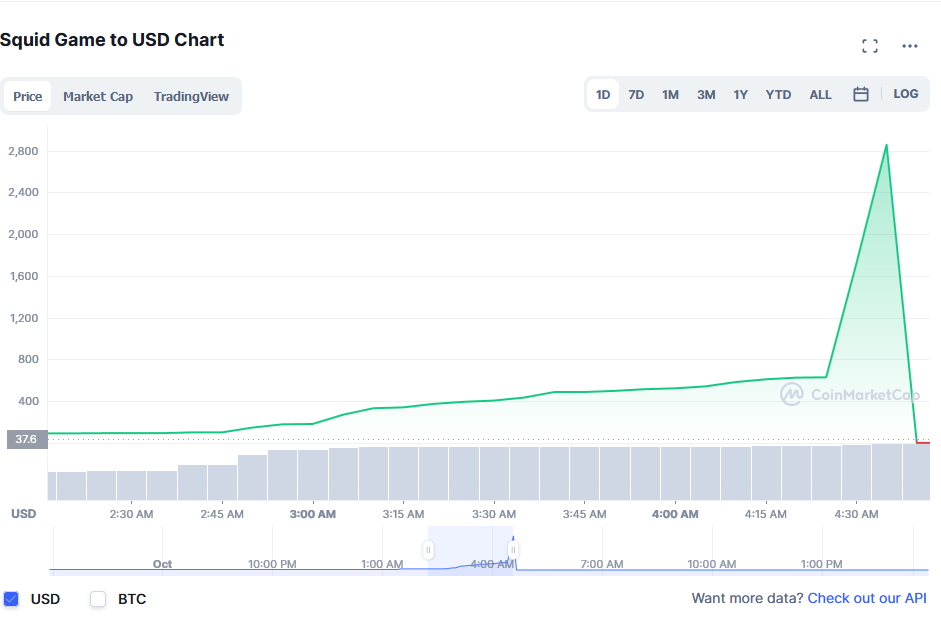
Task: Select the 1Y time range
Action: (741, 94)
